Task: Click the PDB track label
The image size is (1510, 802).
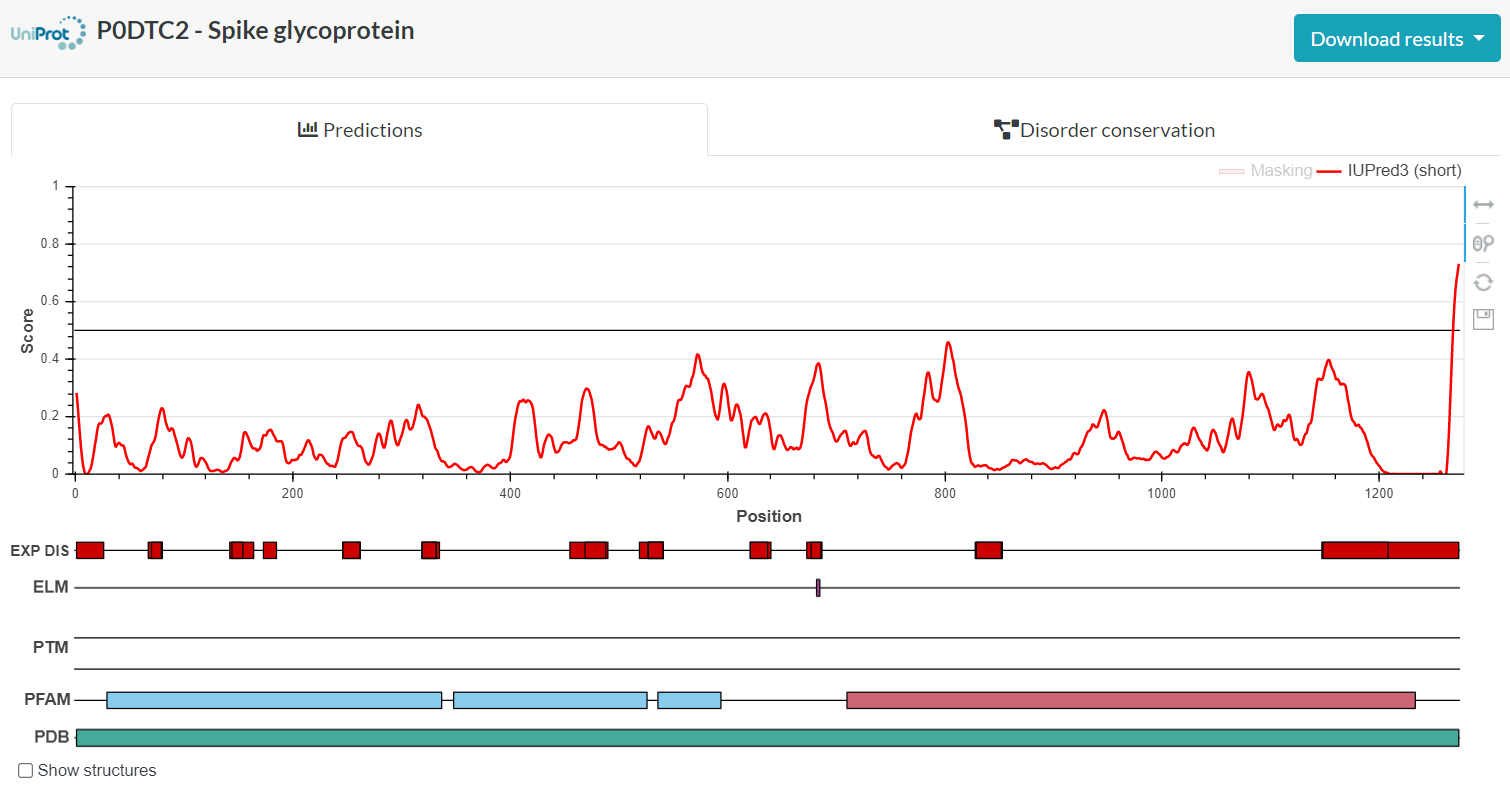Action: click(52, 737)
